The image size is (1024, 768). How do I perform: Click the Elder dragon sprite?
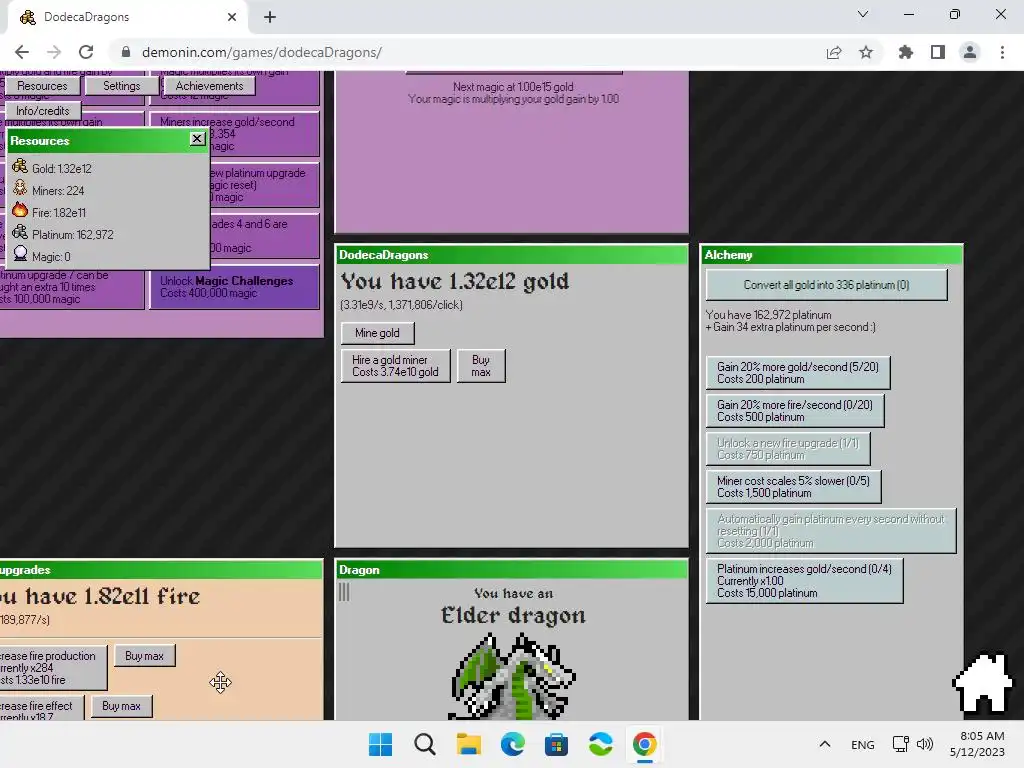tap(512, 677)
